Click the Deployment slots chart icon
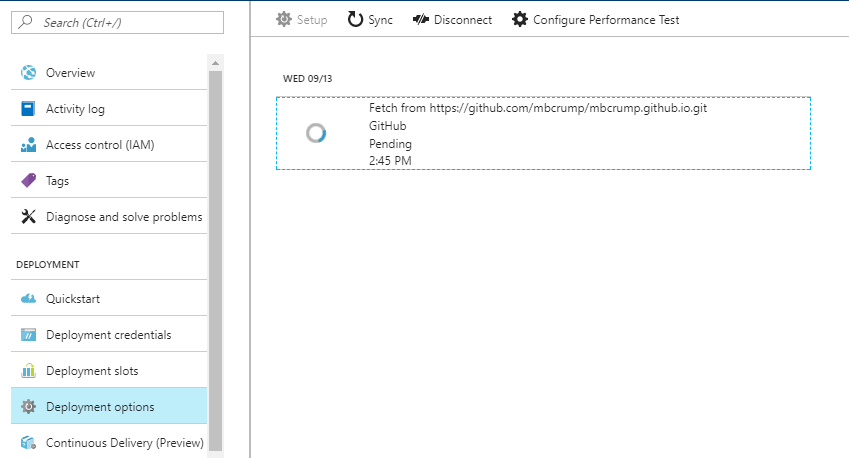The image size is (849, 458). pyautogui.click(x=29, y=370)
